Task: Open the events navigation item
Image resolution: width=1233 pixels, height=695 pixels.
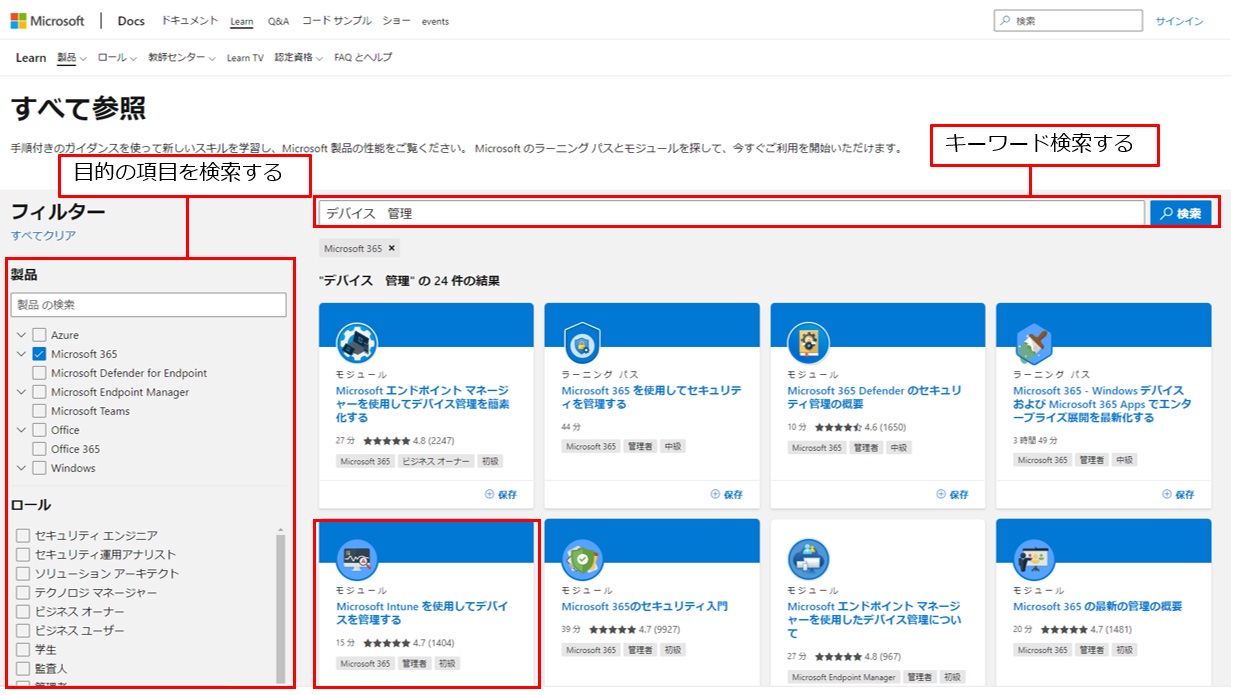Action: point(435,21)
